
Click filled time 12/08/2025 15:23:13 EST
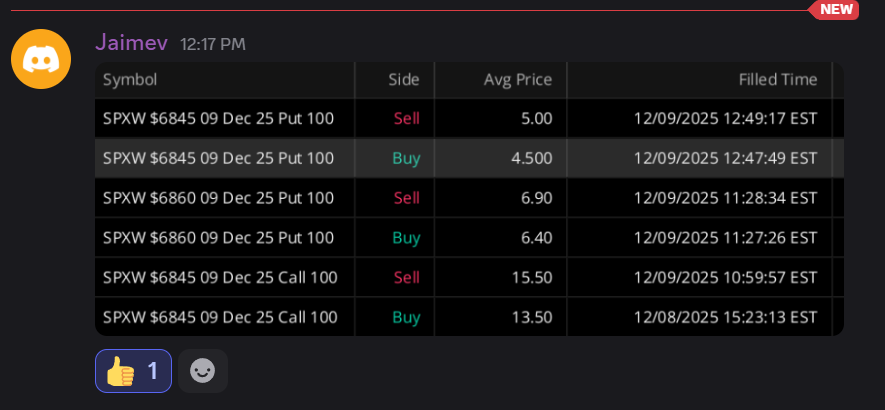[725, 317]
